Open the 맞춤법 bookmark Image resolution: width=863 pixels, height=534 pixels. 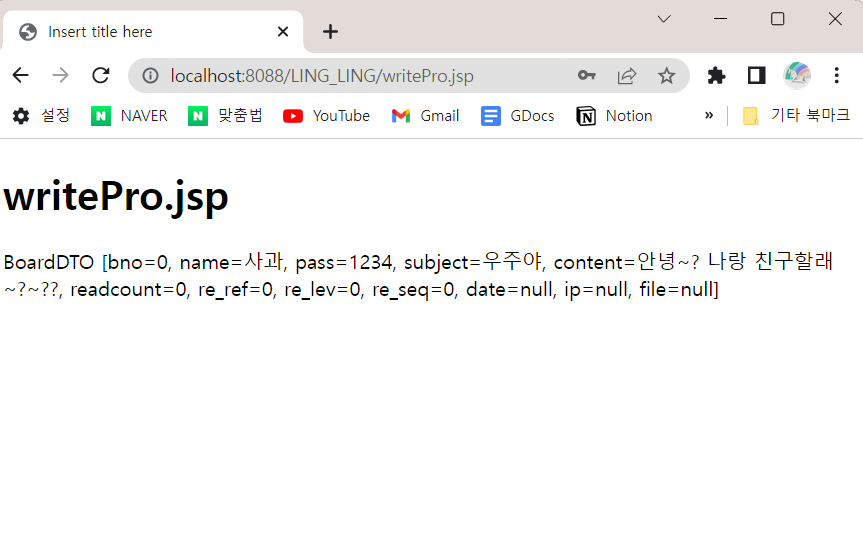[225, 116]
